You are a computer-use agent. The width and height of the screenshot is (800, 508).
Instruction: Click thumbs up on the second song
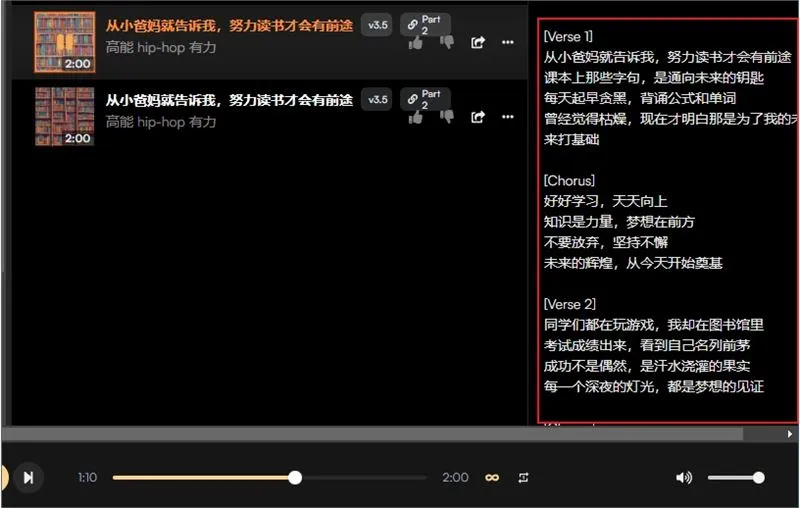416,117
